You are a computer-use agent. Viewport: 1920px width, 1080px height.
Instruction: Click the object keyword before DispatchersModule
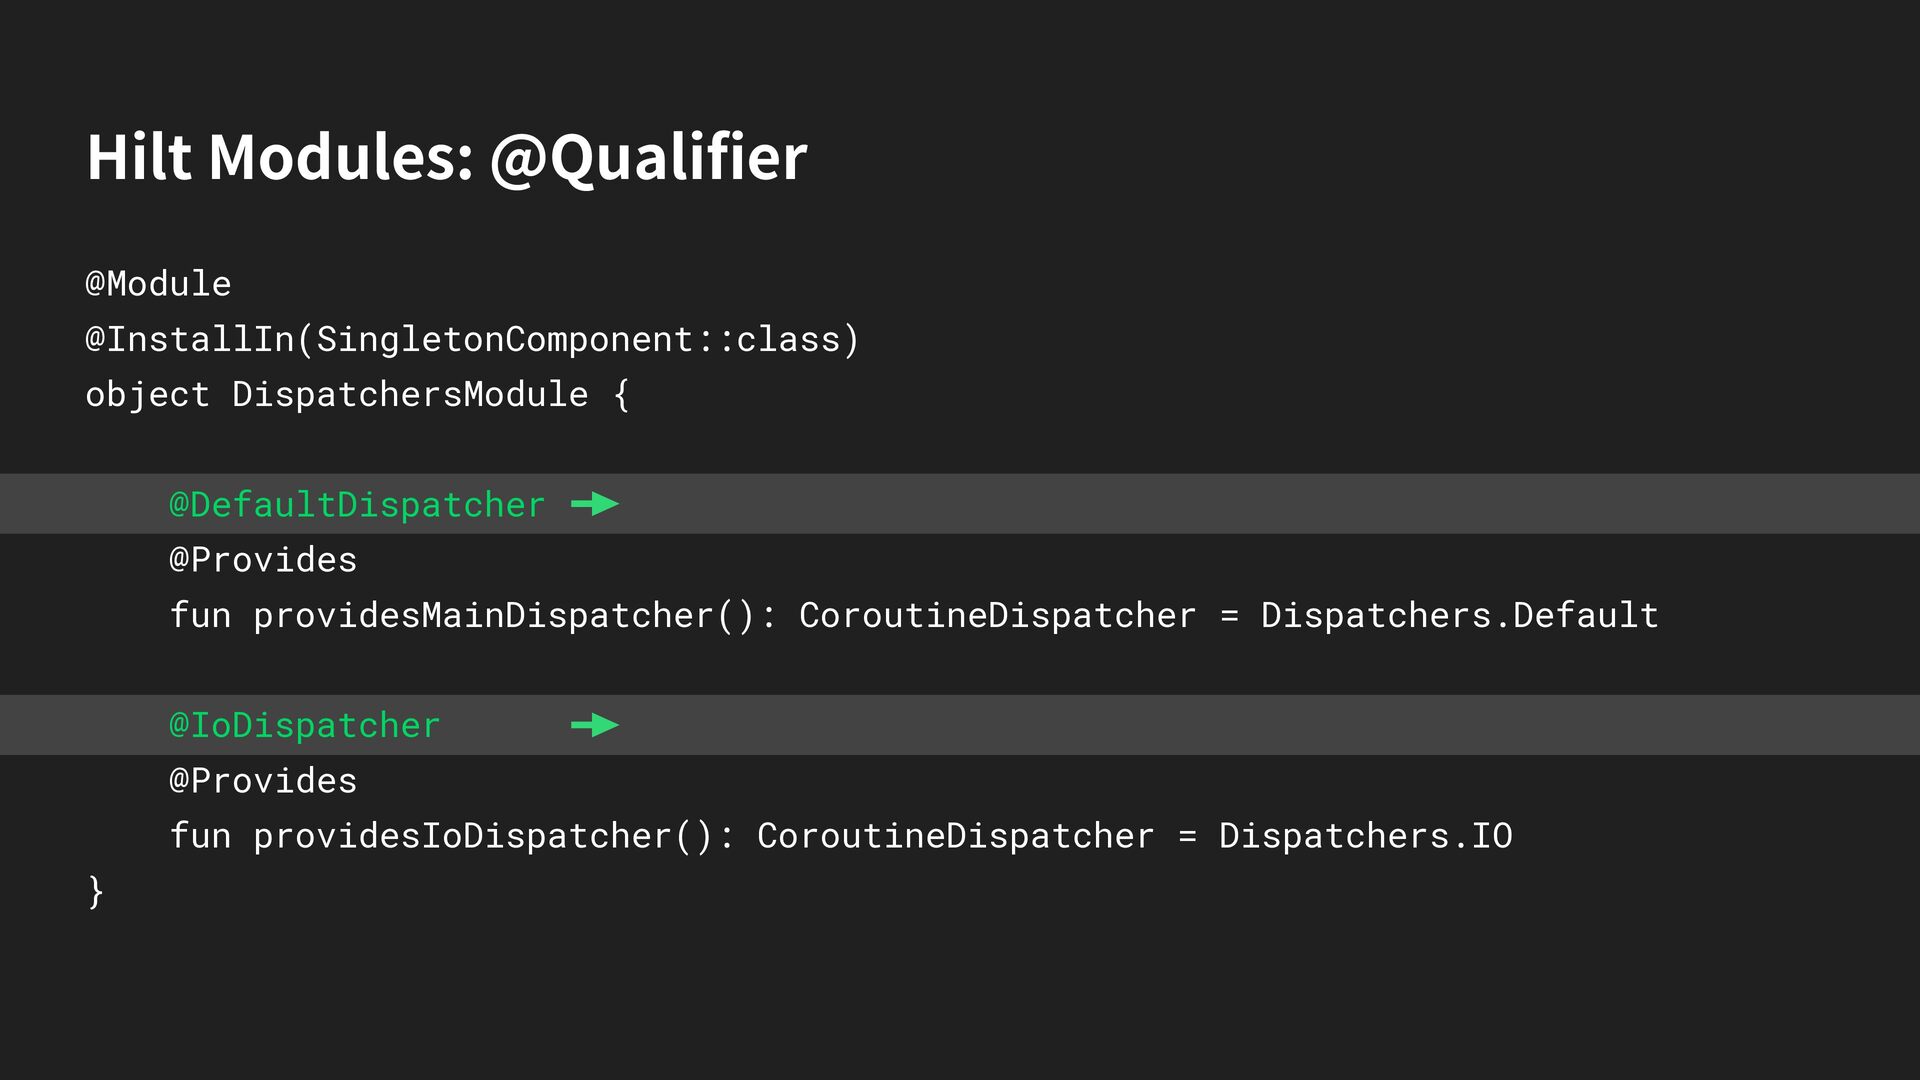pyautogui.click(x=147, y=395)
